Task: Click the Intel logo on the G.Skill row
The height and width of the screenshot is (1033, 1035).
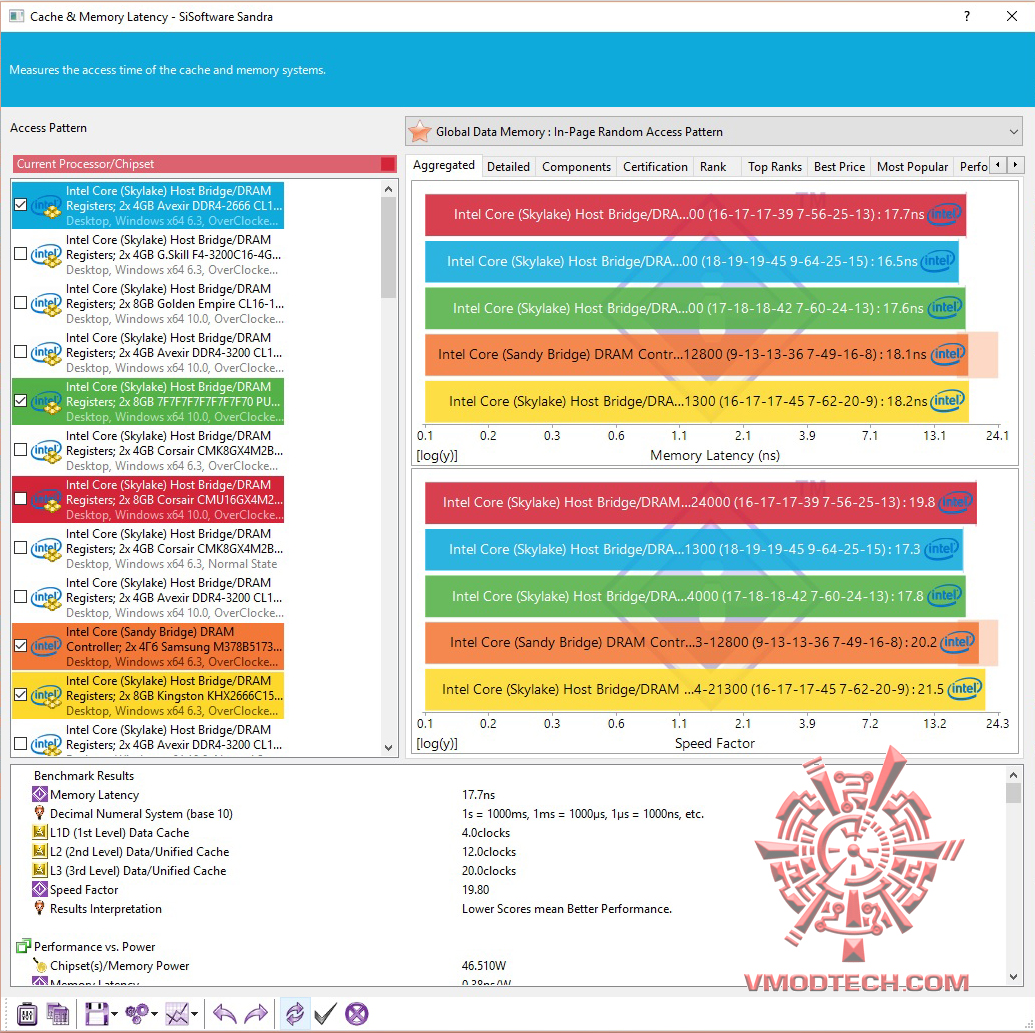Action: (46, 255)
